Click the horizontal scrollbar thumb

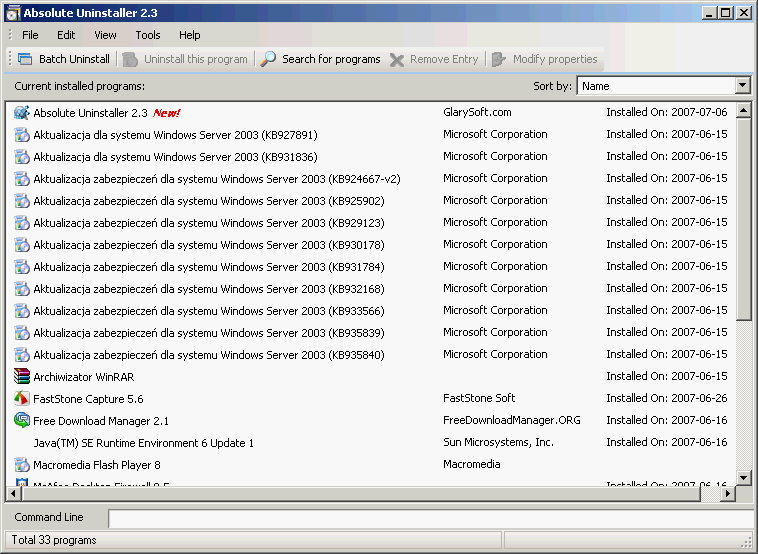click(x=360, y=494)
